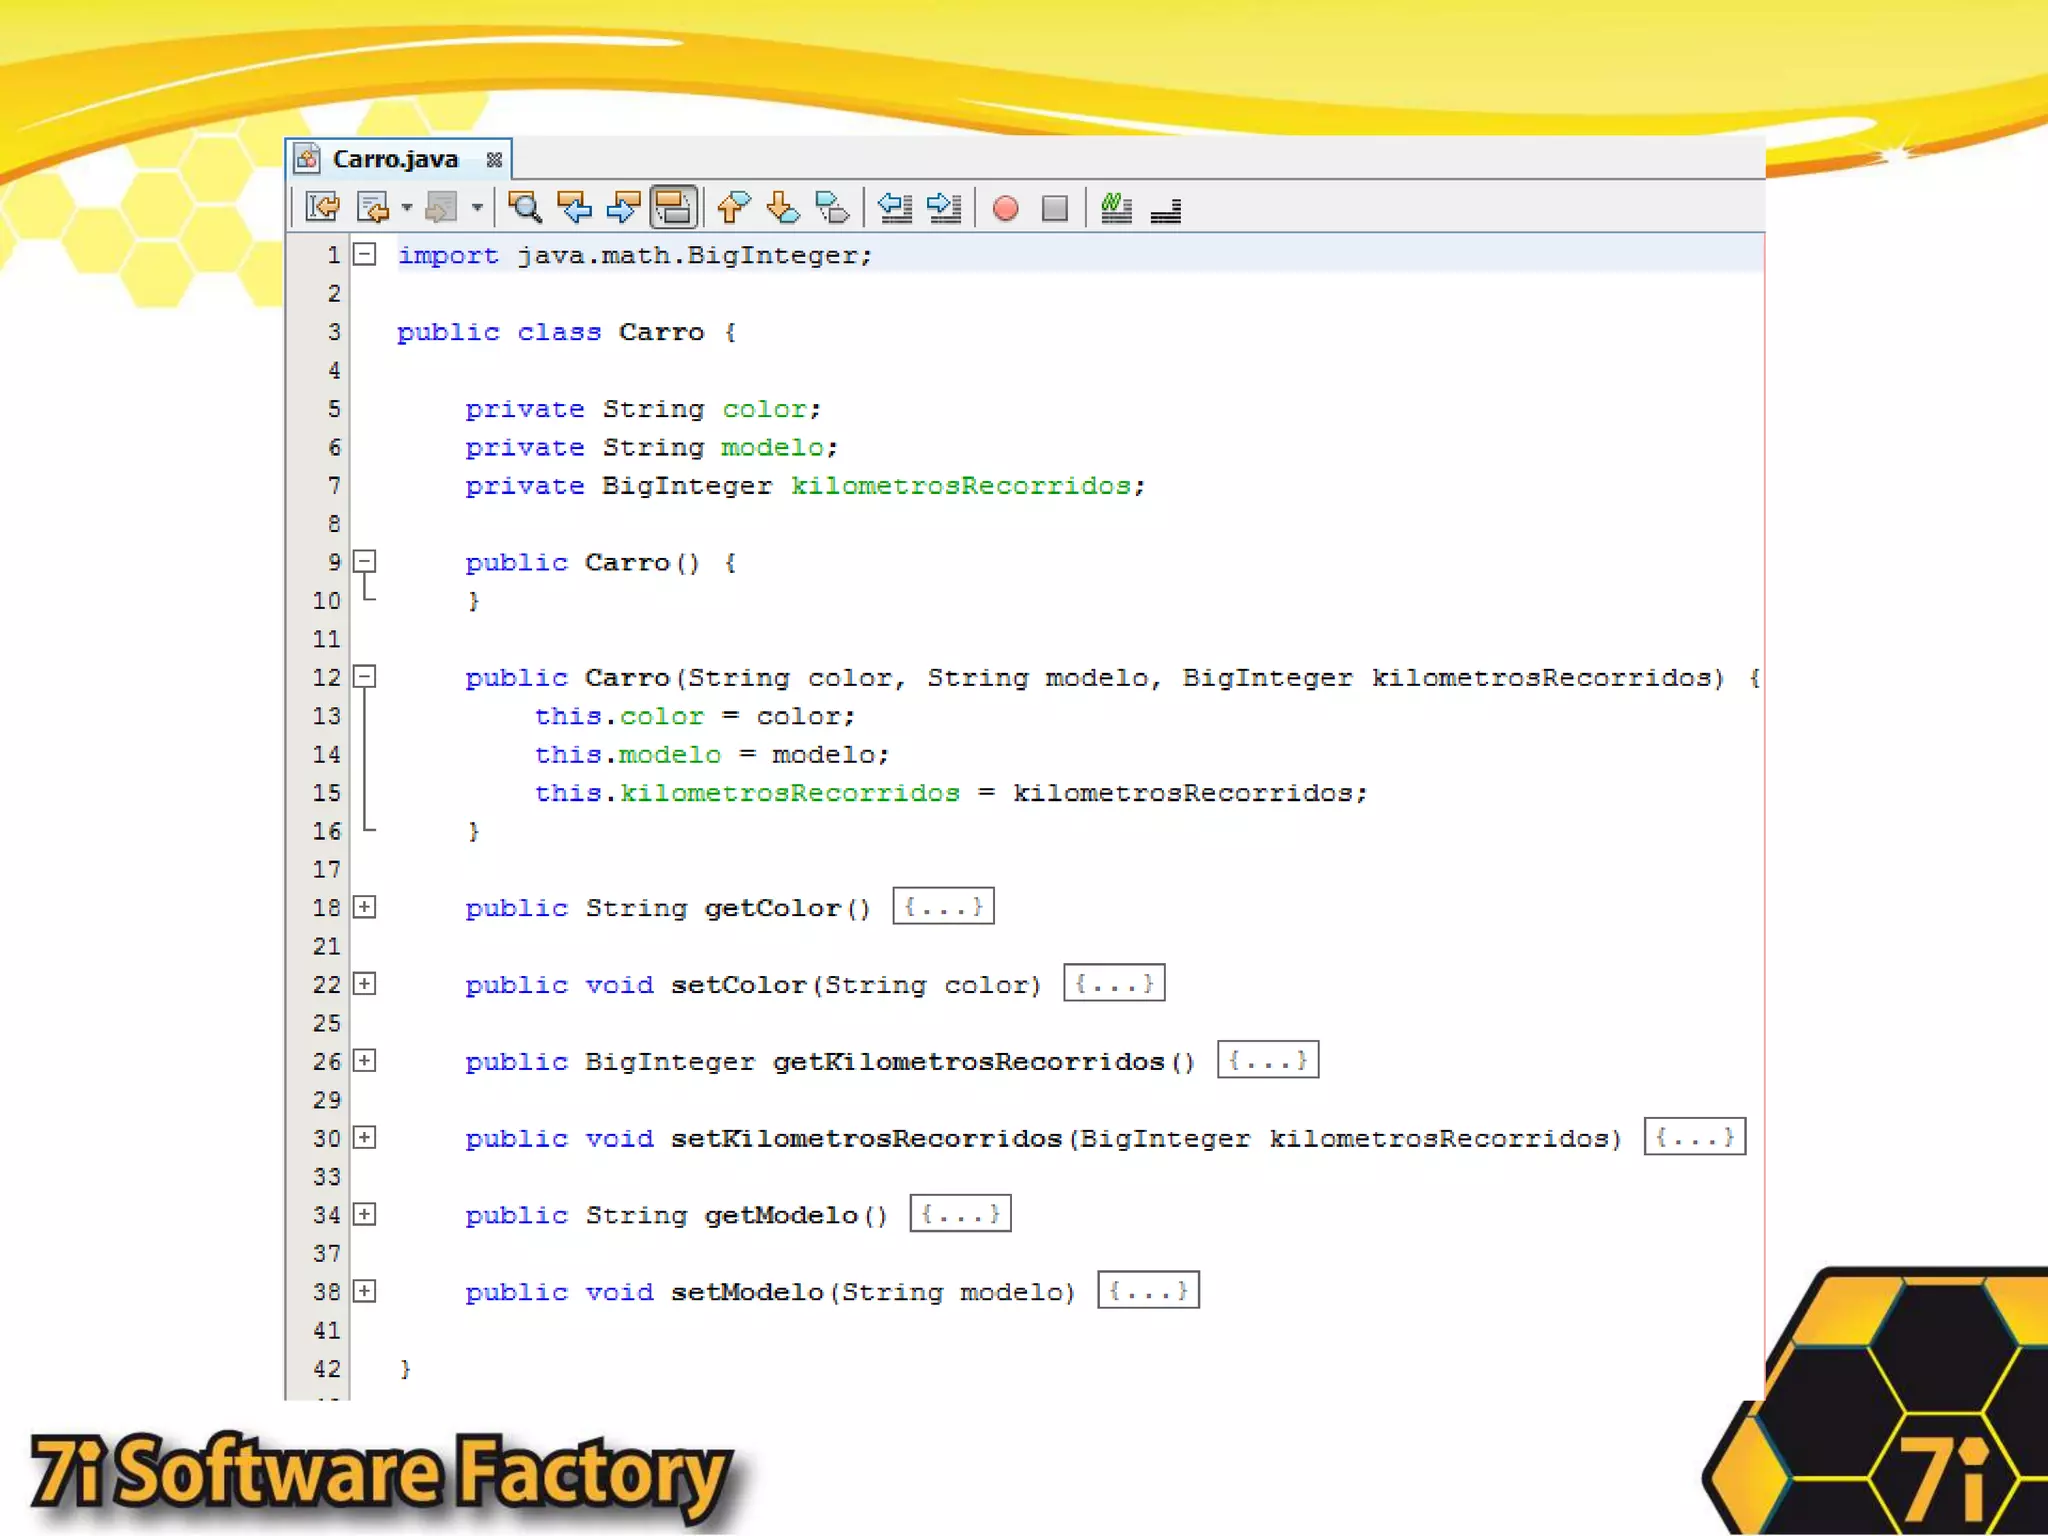Close the Carro.java tab
2048x1536 pixels.
(493, 160)
